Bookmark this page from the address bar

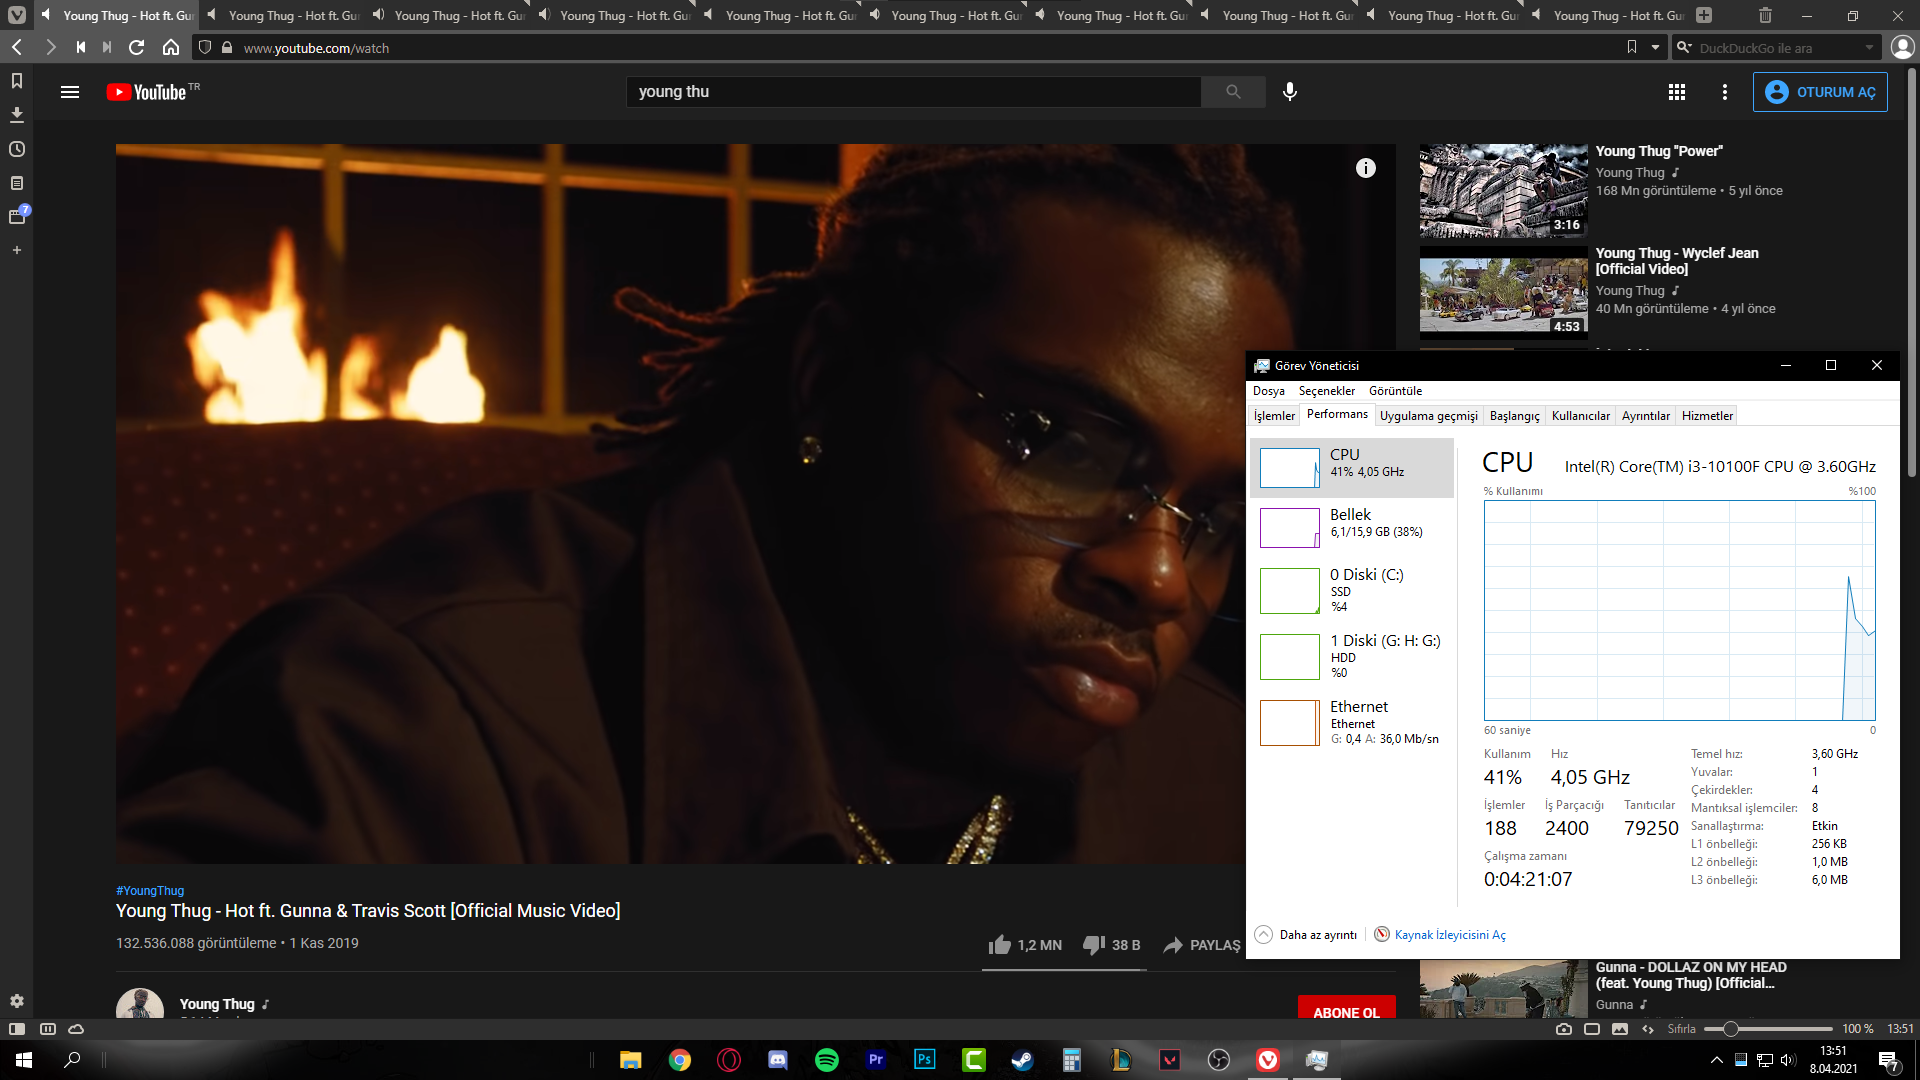point(1632,47)
